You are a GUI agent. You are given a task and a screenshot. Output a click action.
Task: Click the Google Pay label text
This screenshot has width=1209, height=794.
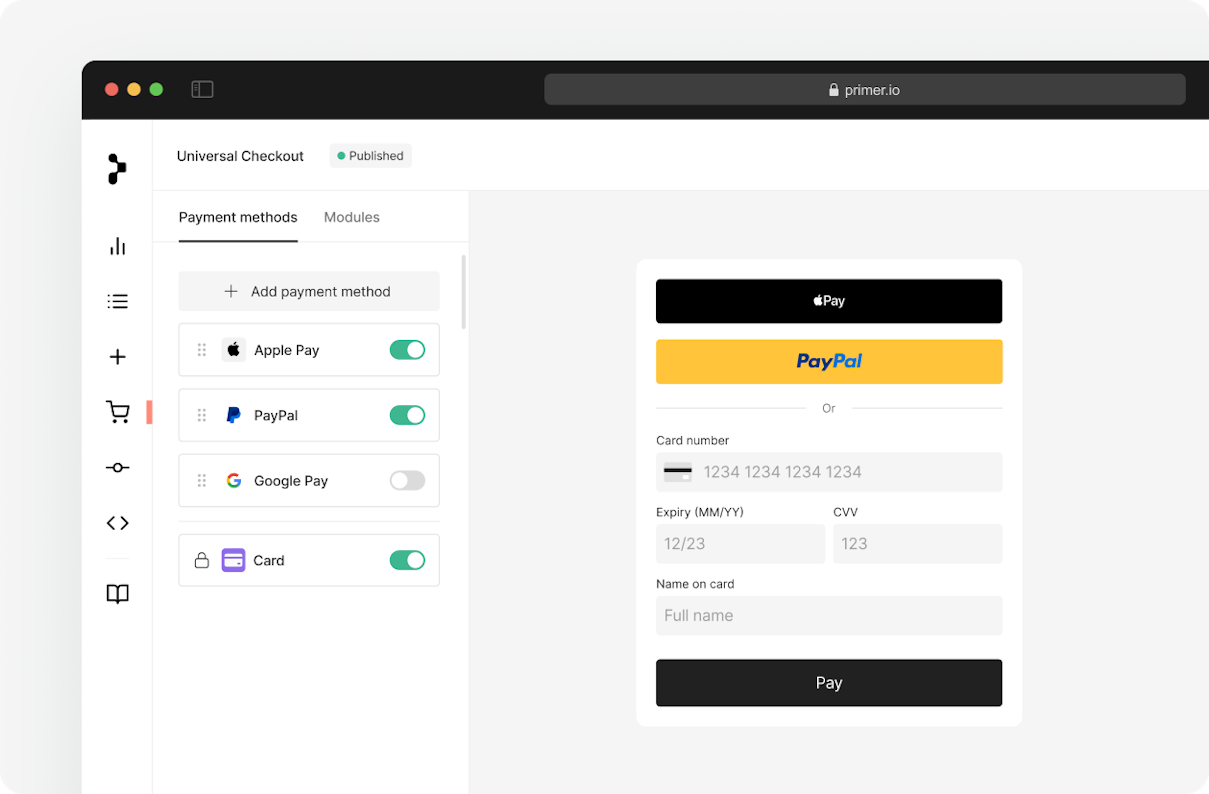291,481
